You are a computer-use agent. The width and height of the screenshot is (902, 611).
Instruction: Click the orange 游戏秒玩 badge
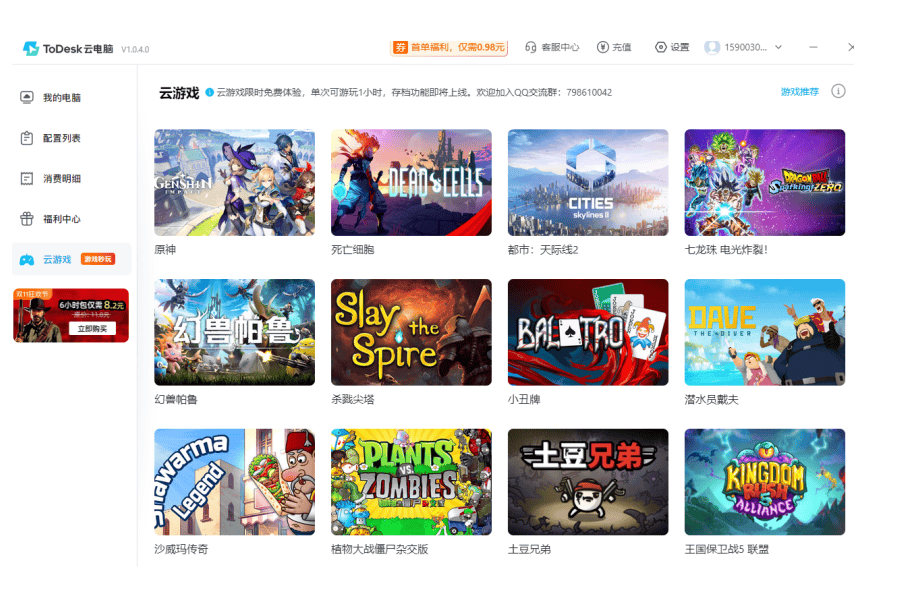[98, 259]
